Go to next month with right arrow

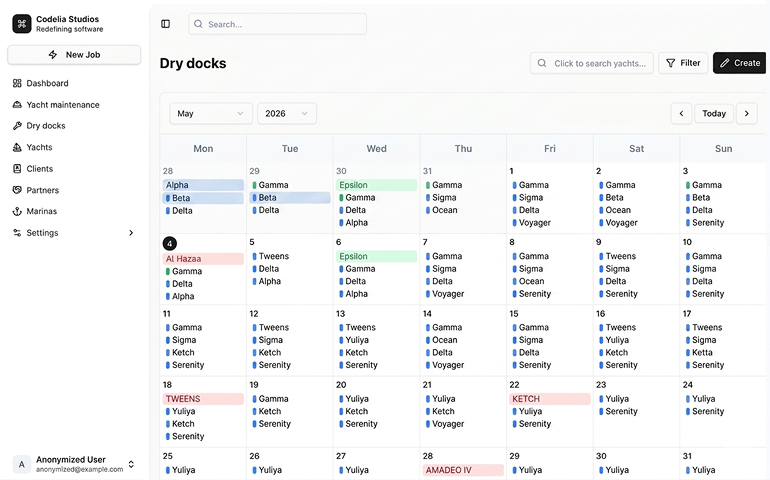746,113
